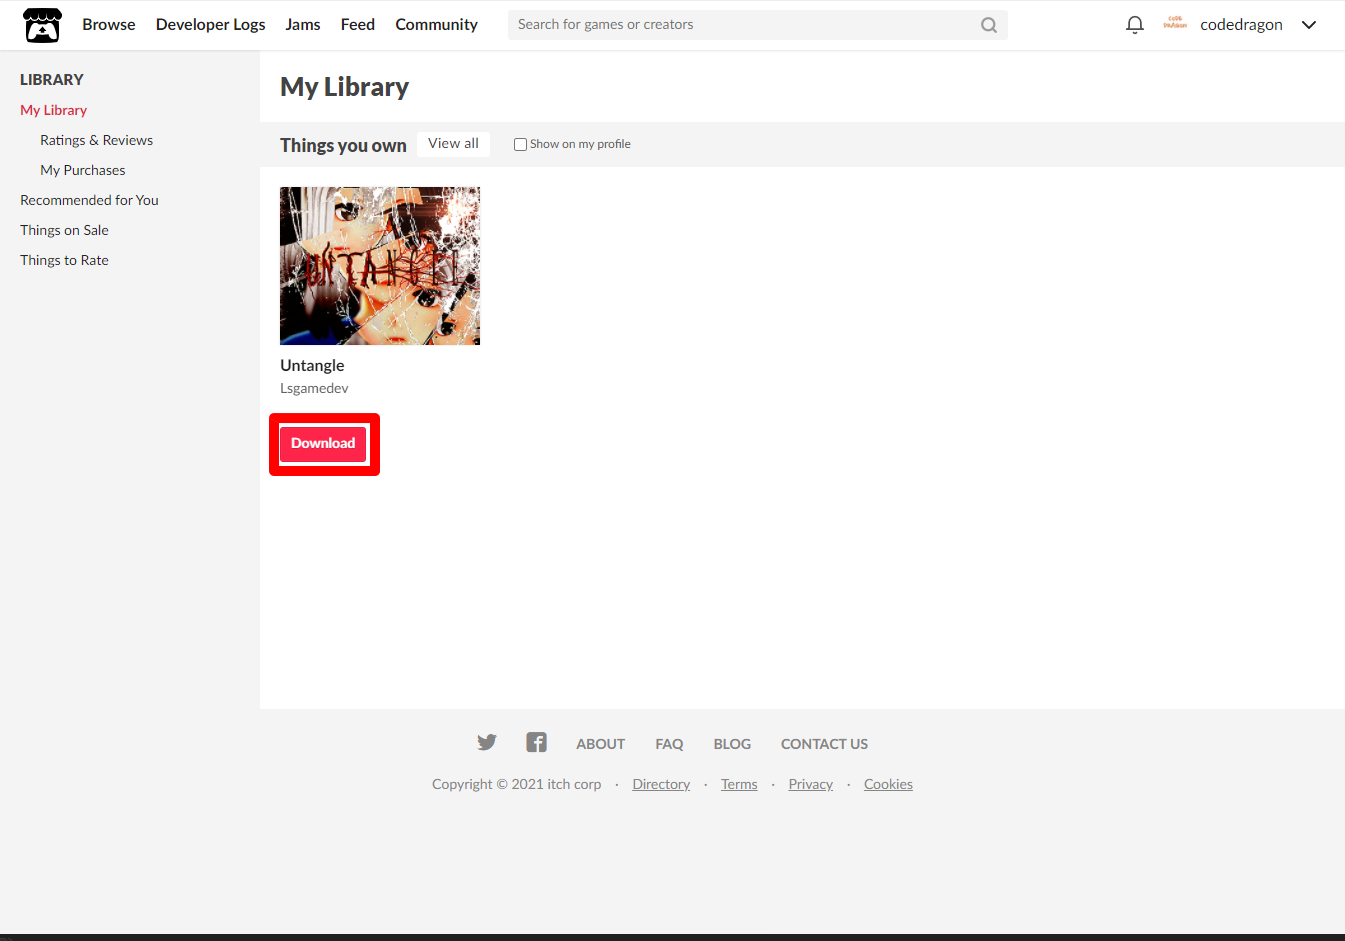Open the itch.io home logo

(x=42, y=25)
